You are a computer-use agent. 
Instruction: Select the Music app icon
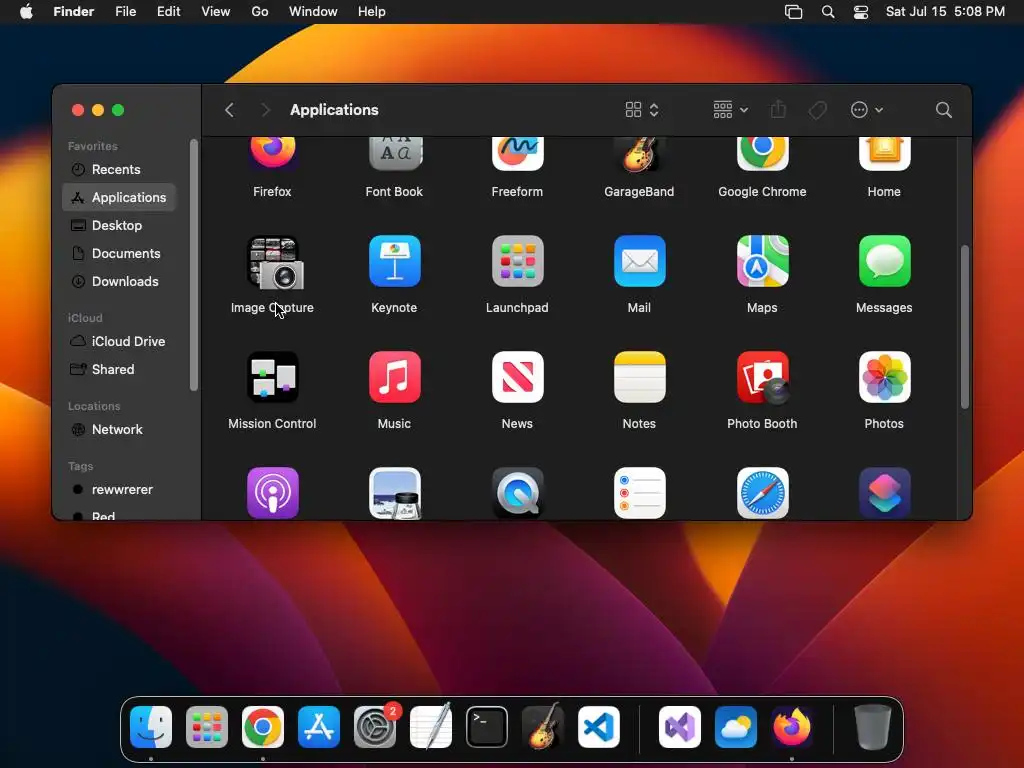coord(394,377)
